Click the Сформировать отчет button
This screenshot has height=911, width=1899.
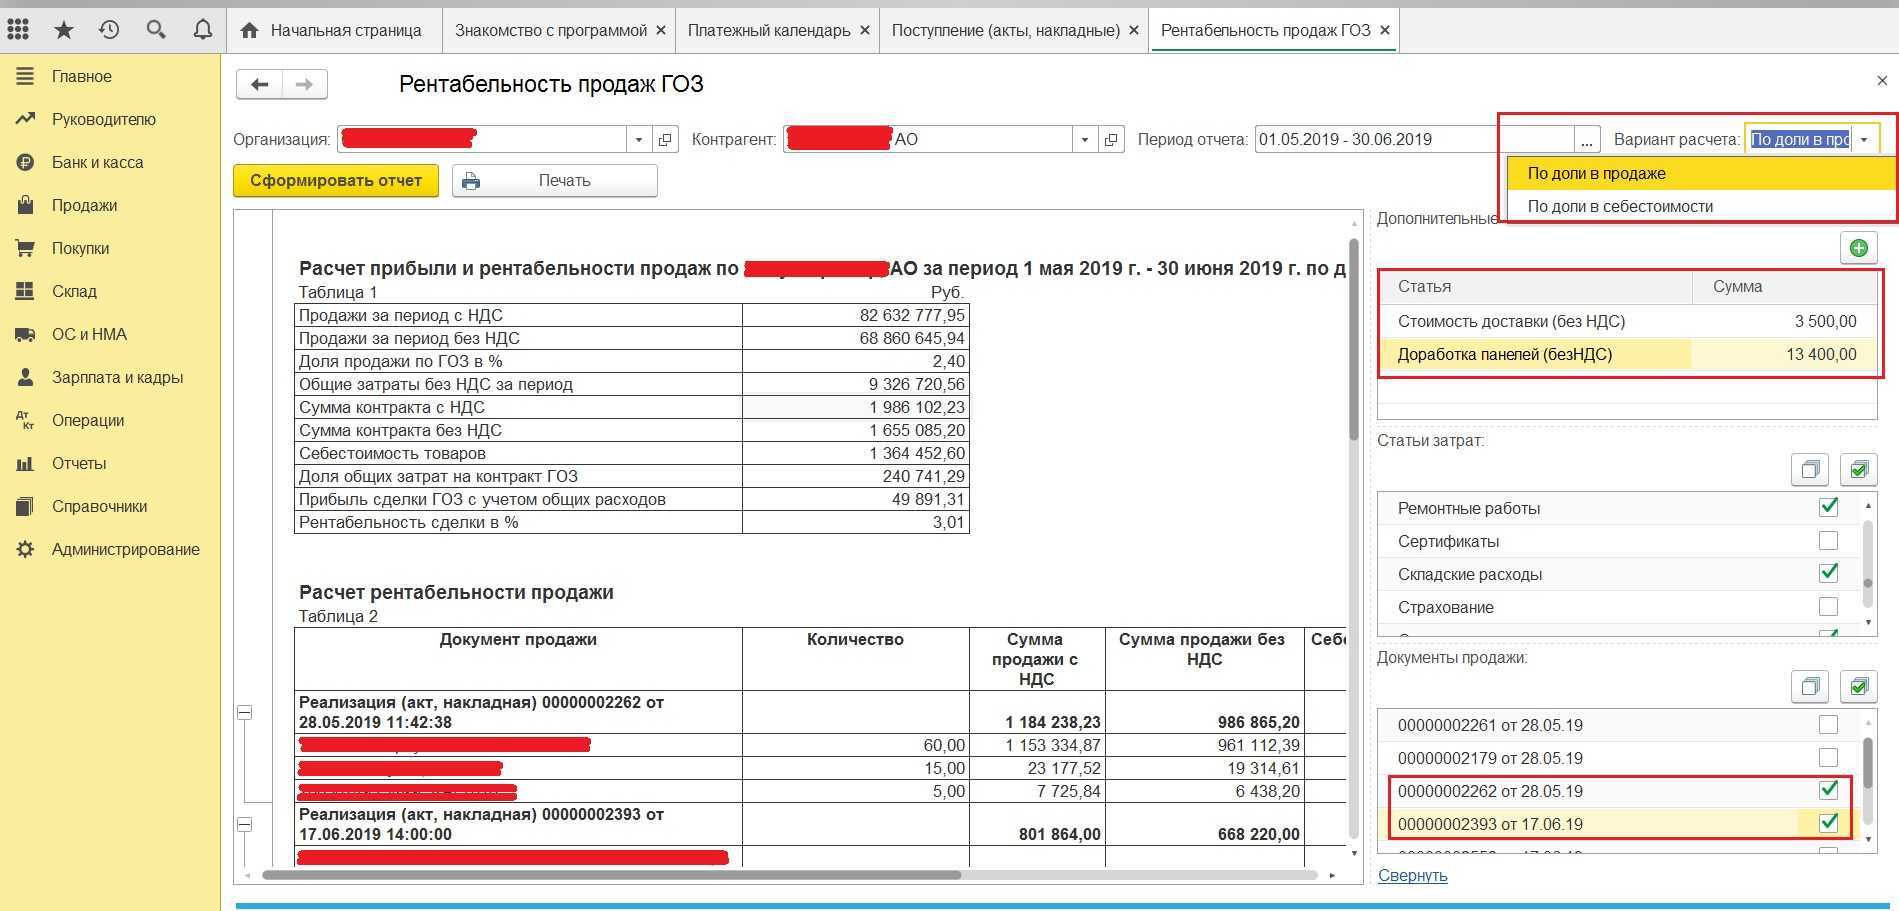[x=336, y=180]
